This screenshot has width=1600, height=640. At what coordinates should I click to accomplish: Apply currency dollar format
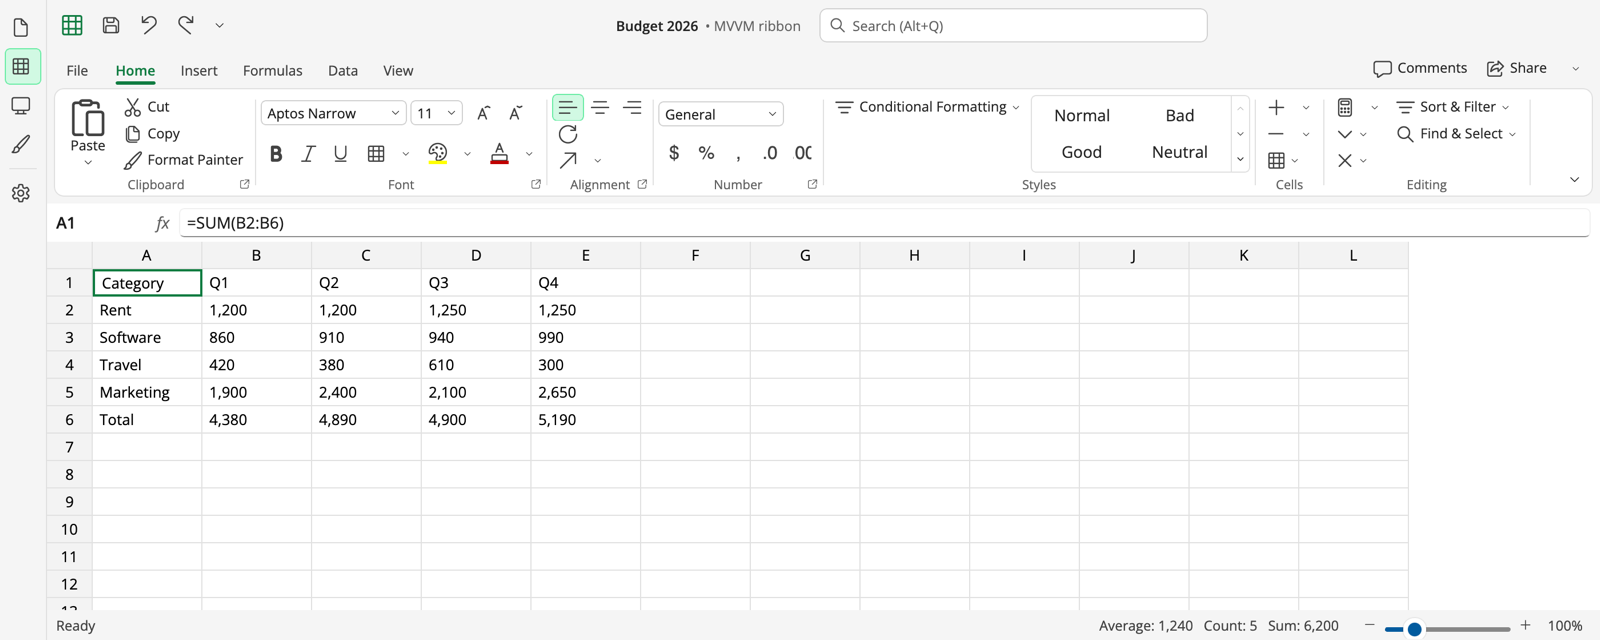(674, 153)
